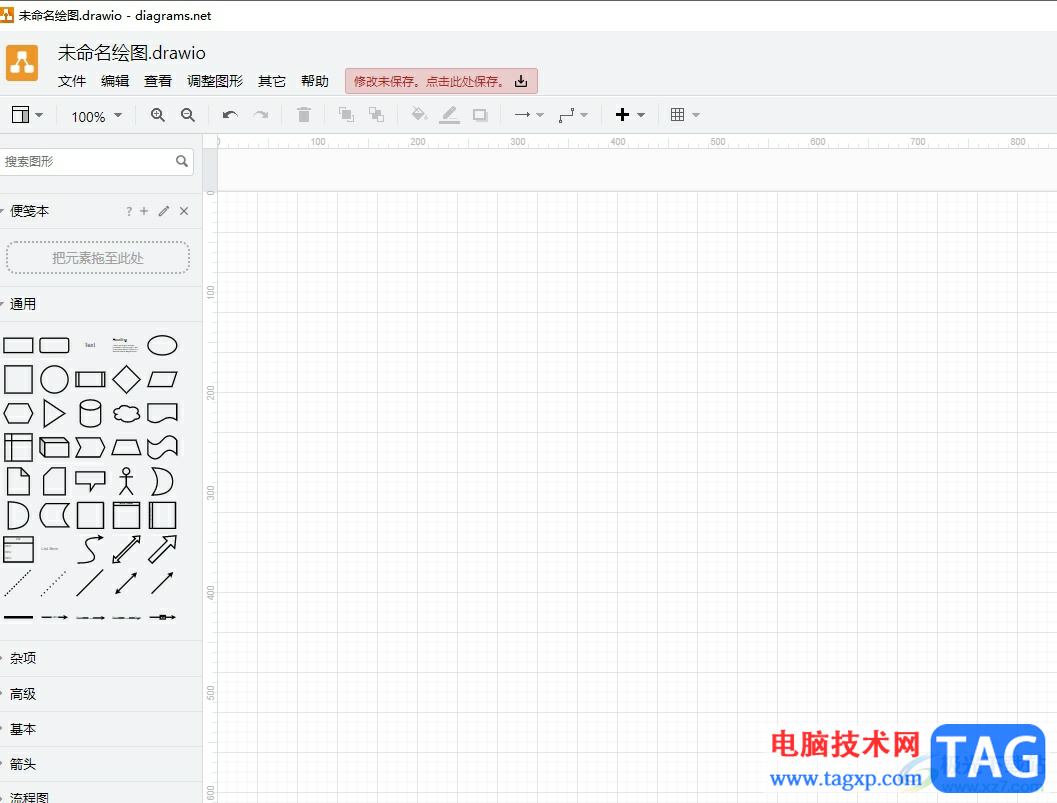The width and height of the screenshot is (1057, 803).
Task: Select the triangle shape
Action: coord(55,413)
